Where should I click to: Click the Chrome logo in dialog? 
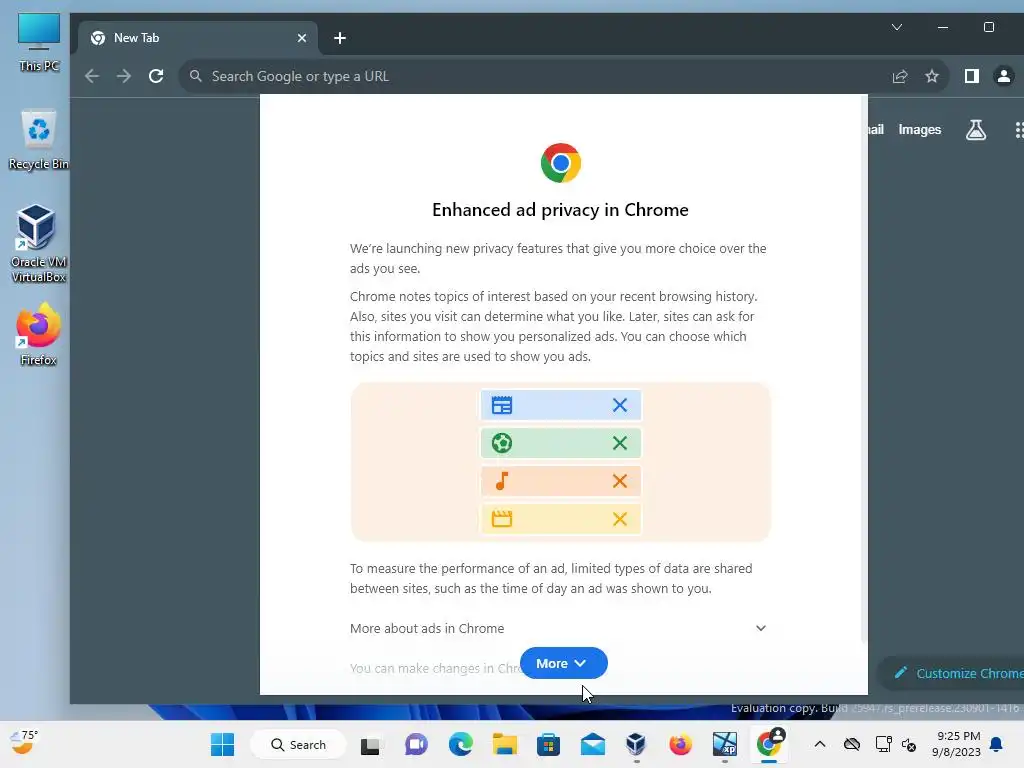[560, 163]
